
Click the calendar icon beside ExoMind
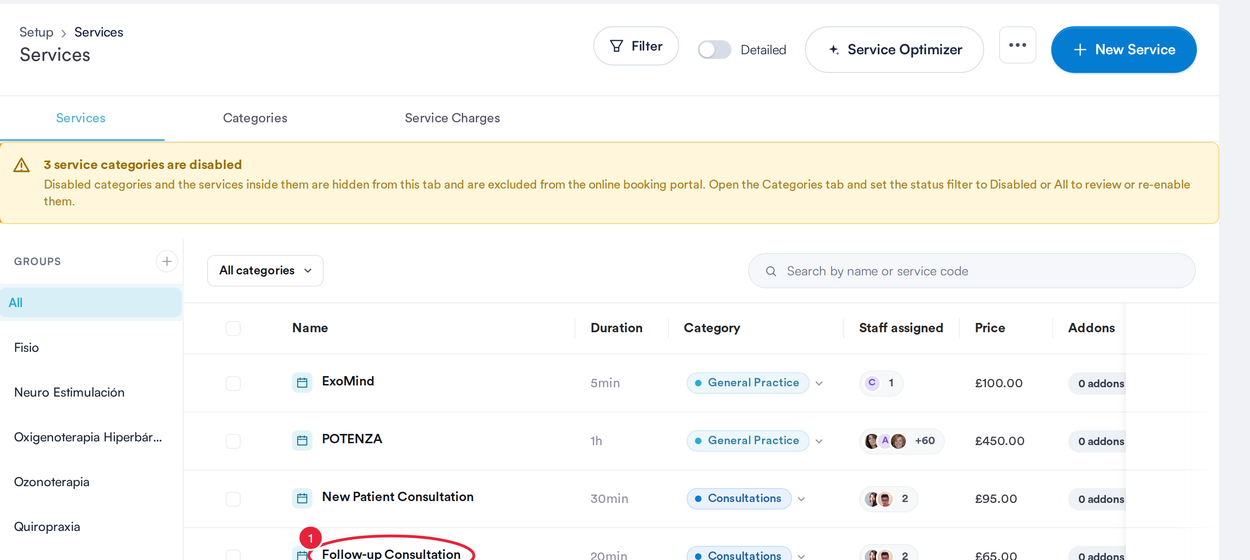(x=302, y=382)
